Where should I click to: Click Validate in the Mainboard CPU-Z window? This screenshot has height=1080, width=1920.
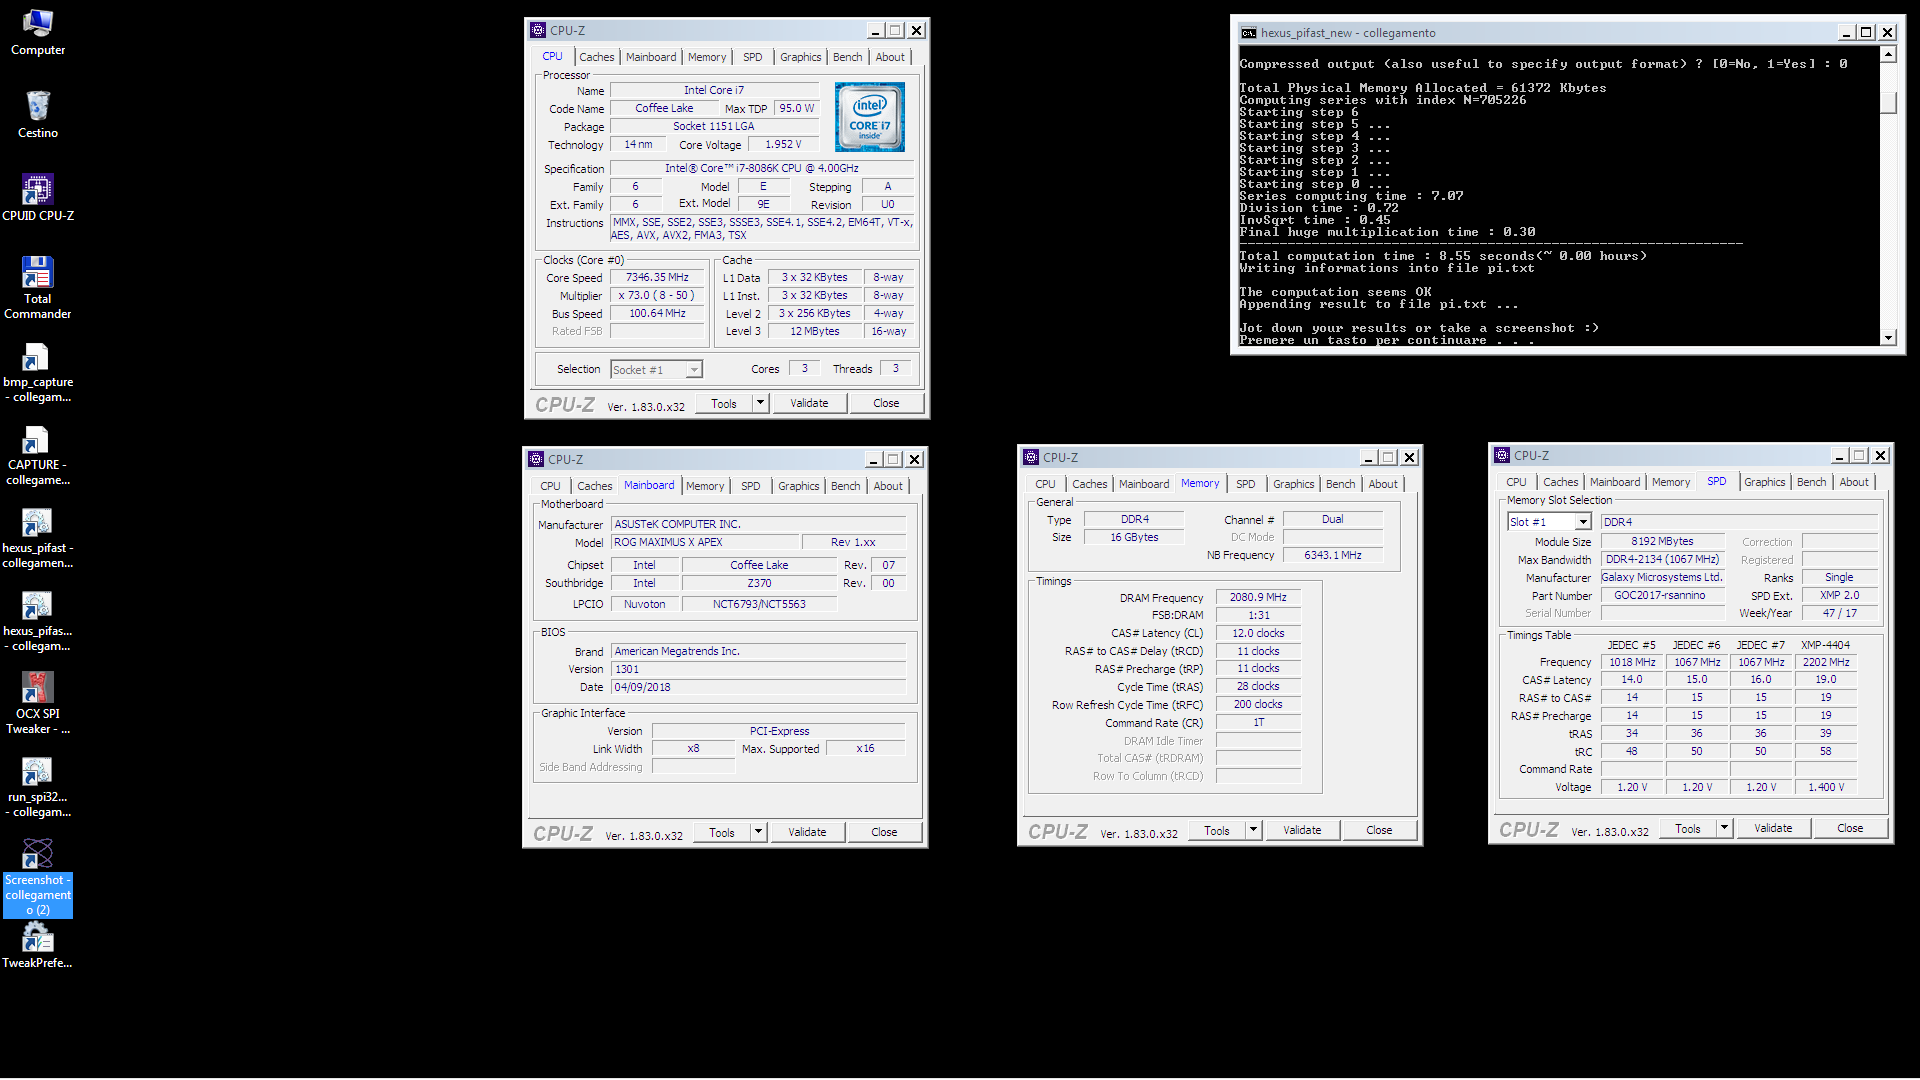coord(807,832)
